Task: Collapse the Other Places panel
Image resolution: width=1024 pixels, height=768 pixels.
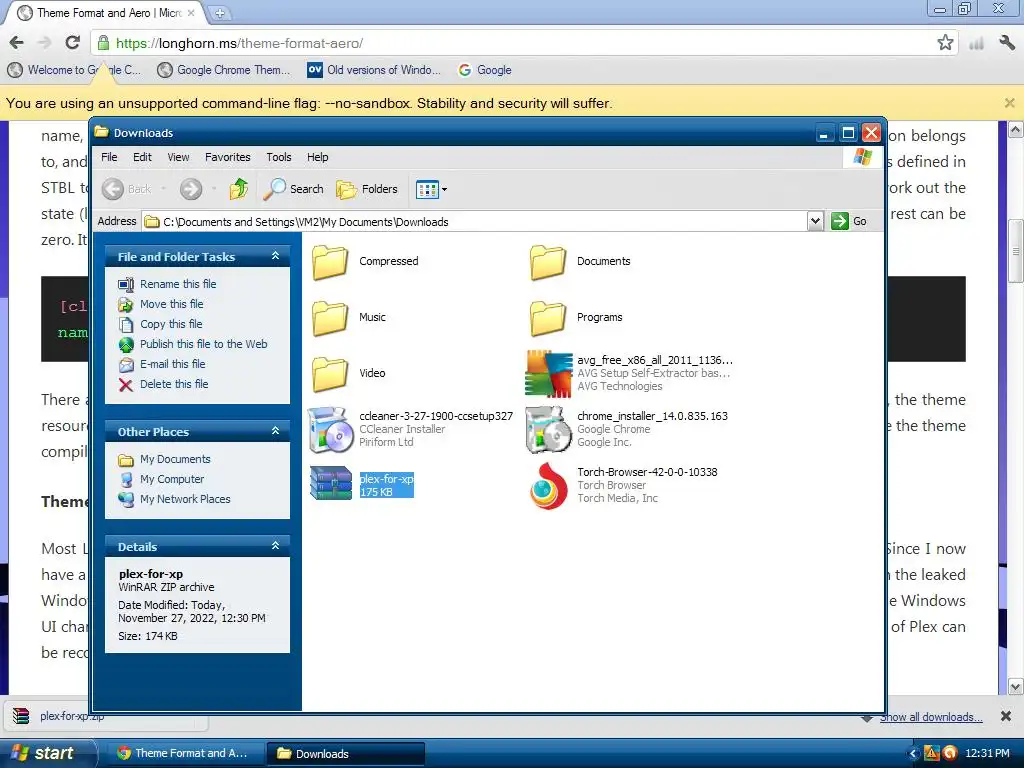Action: pyautogui.click(x=276, y=431)
